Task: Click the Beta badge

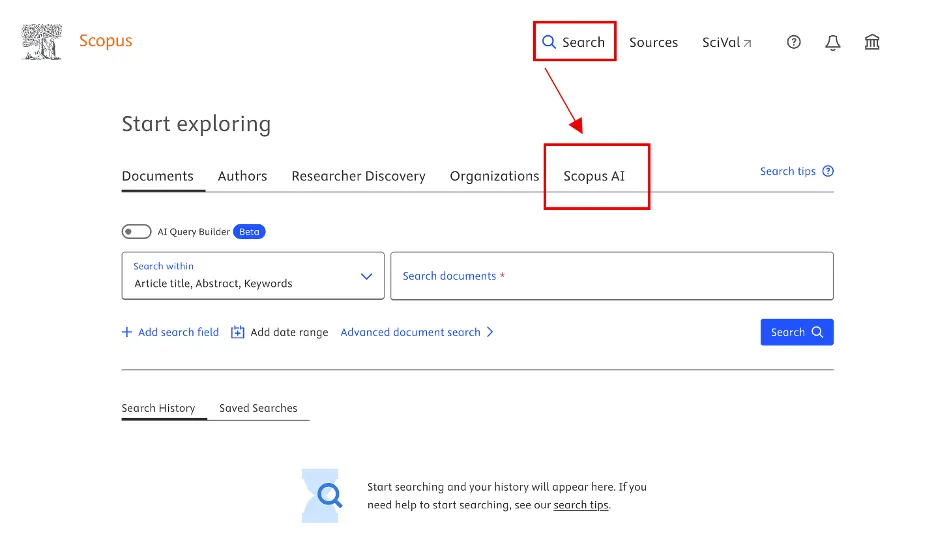Action: click(x=249, y=232)
